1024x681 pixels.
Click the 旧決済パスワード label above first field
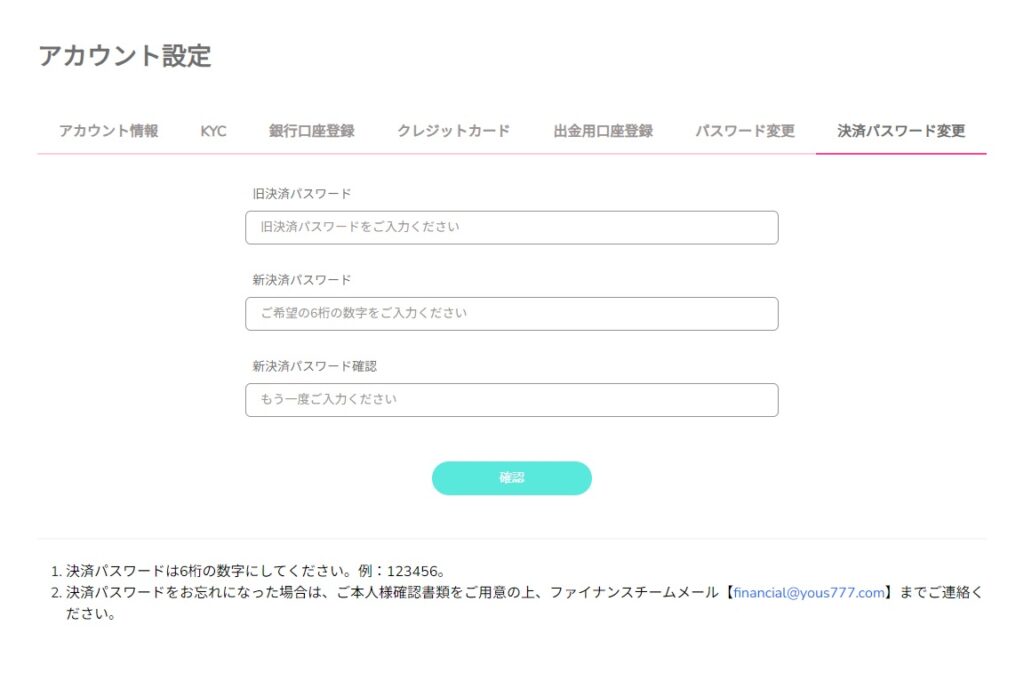302,194
